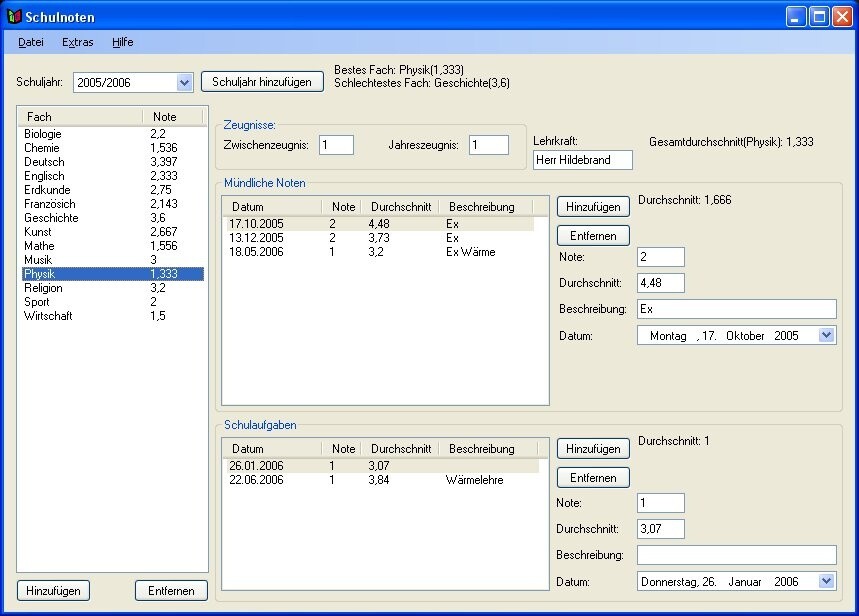Minimize the Schulnoten window
This screenshot has height=616, width=859.
pyautogui.click(x=796, y=17)
